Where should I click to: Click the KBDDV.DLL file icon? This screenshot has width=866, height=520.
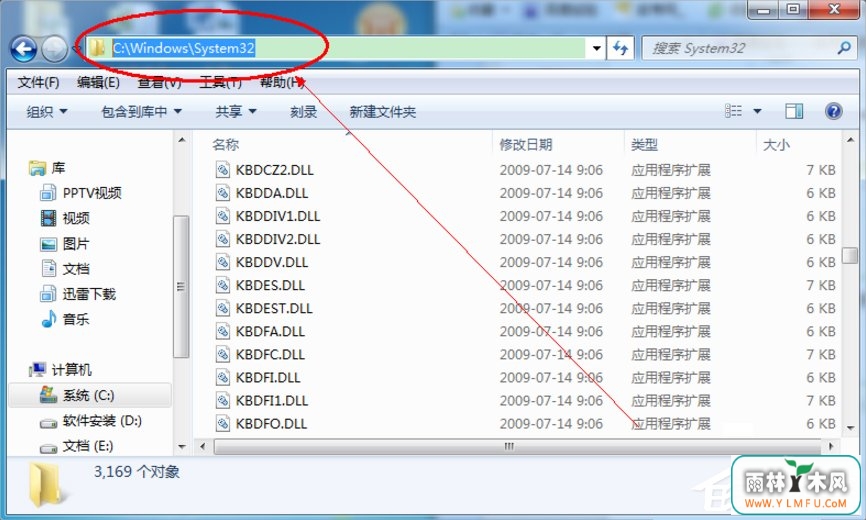pyautogui.click(x=223, y=262)
